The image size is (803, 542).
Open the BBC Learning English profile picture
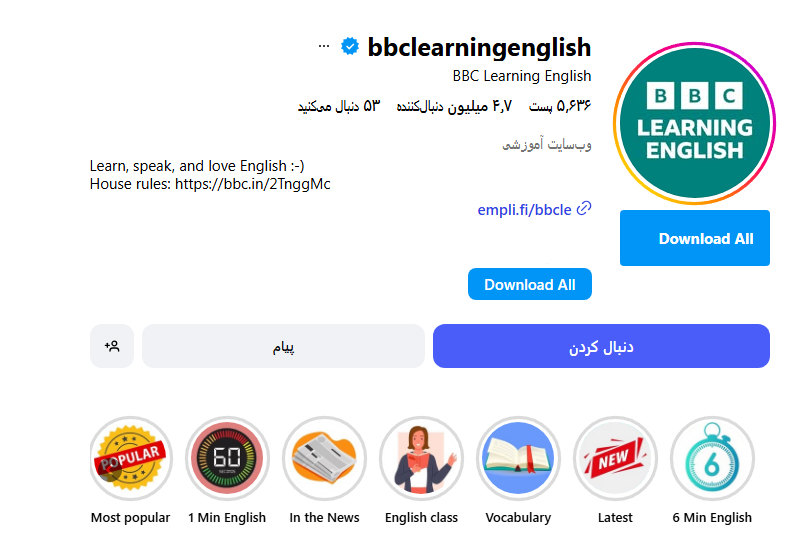pyautogui.click(x=694, y=123)
